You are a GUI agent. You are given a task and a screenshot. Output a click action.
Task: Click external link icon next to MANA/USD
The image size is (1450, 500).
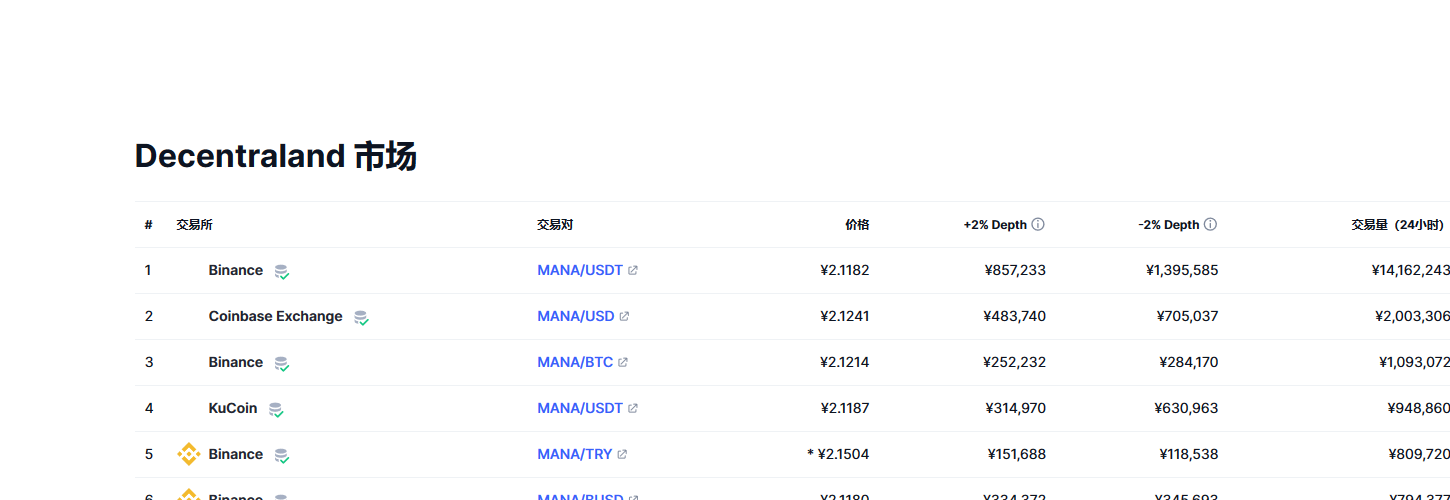624,316
